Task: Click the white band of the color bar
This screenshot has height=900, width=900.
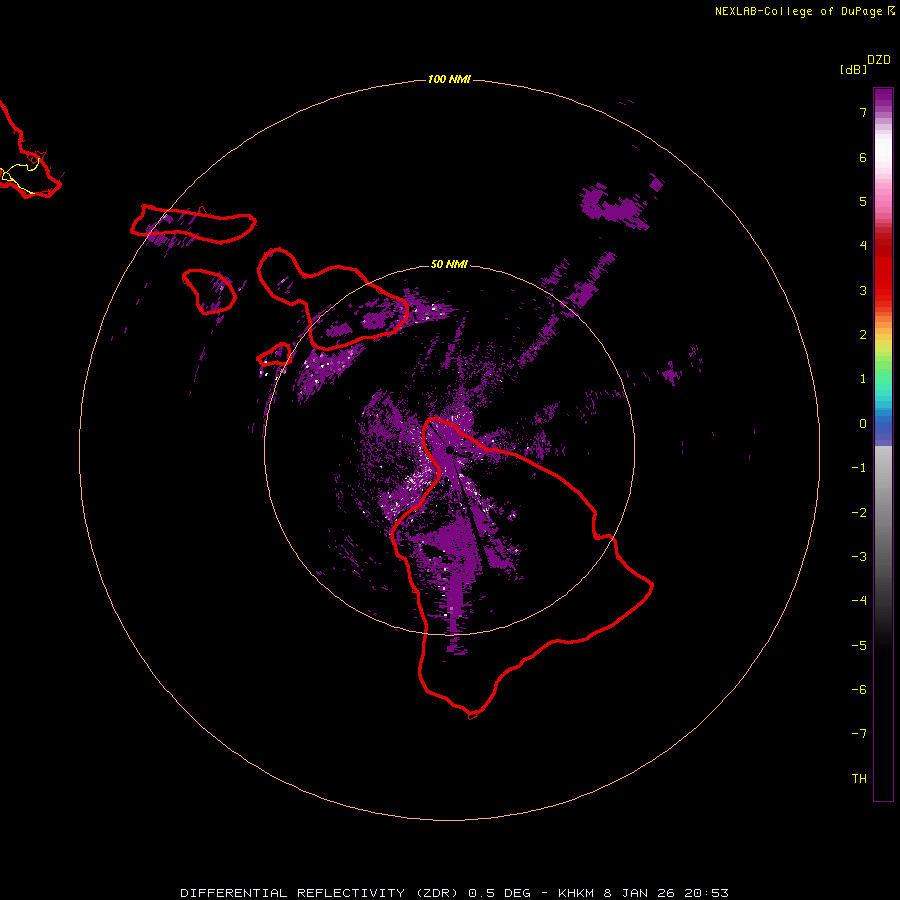Action: 883,150
